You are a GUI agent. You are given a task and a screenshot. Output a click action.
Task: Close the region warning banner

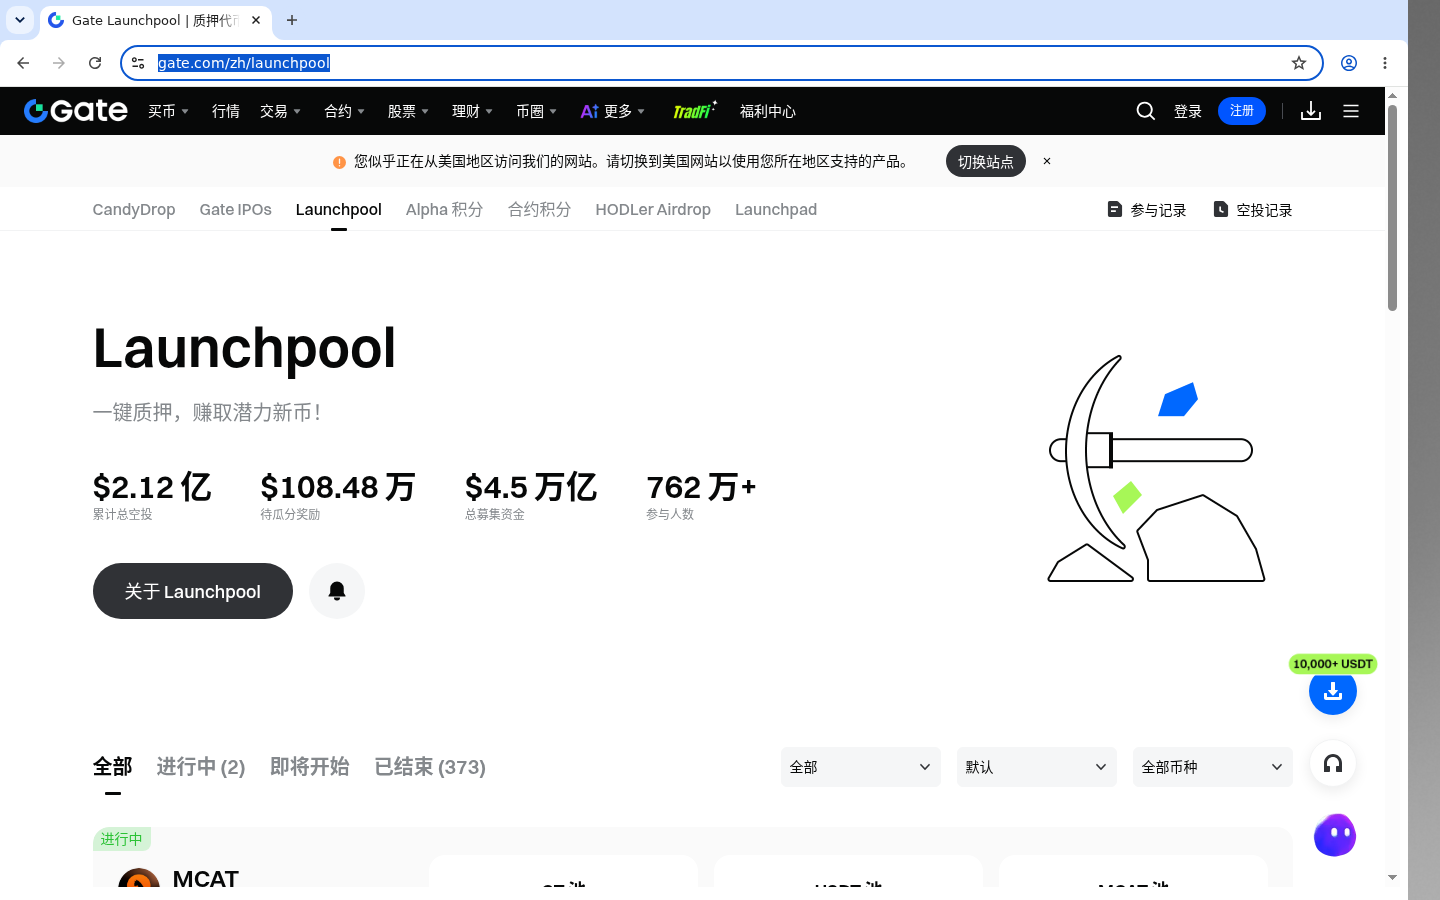pos(1047,161)
